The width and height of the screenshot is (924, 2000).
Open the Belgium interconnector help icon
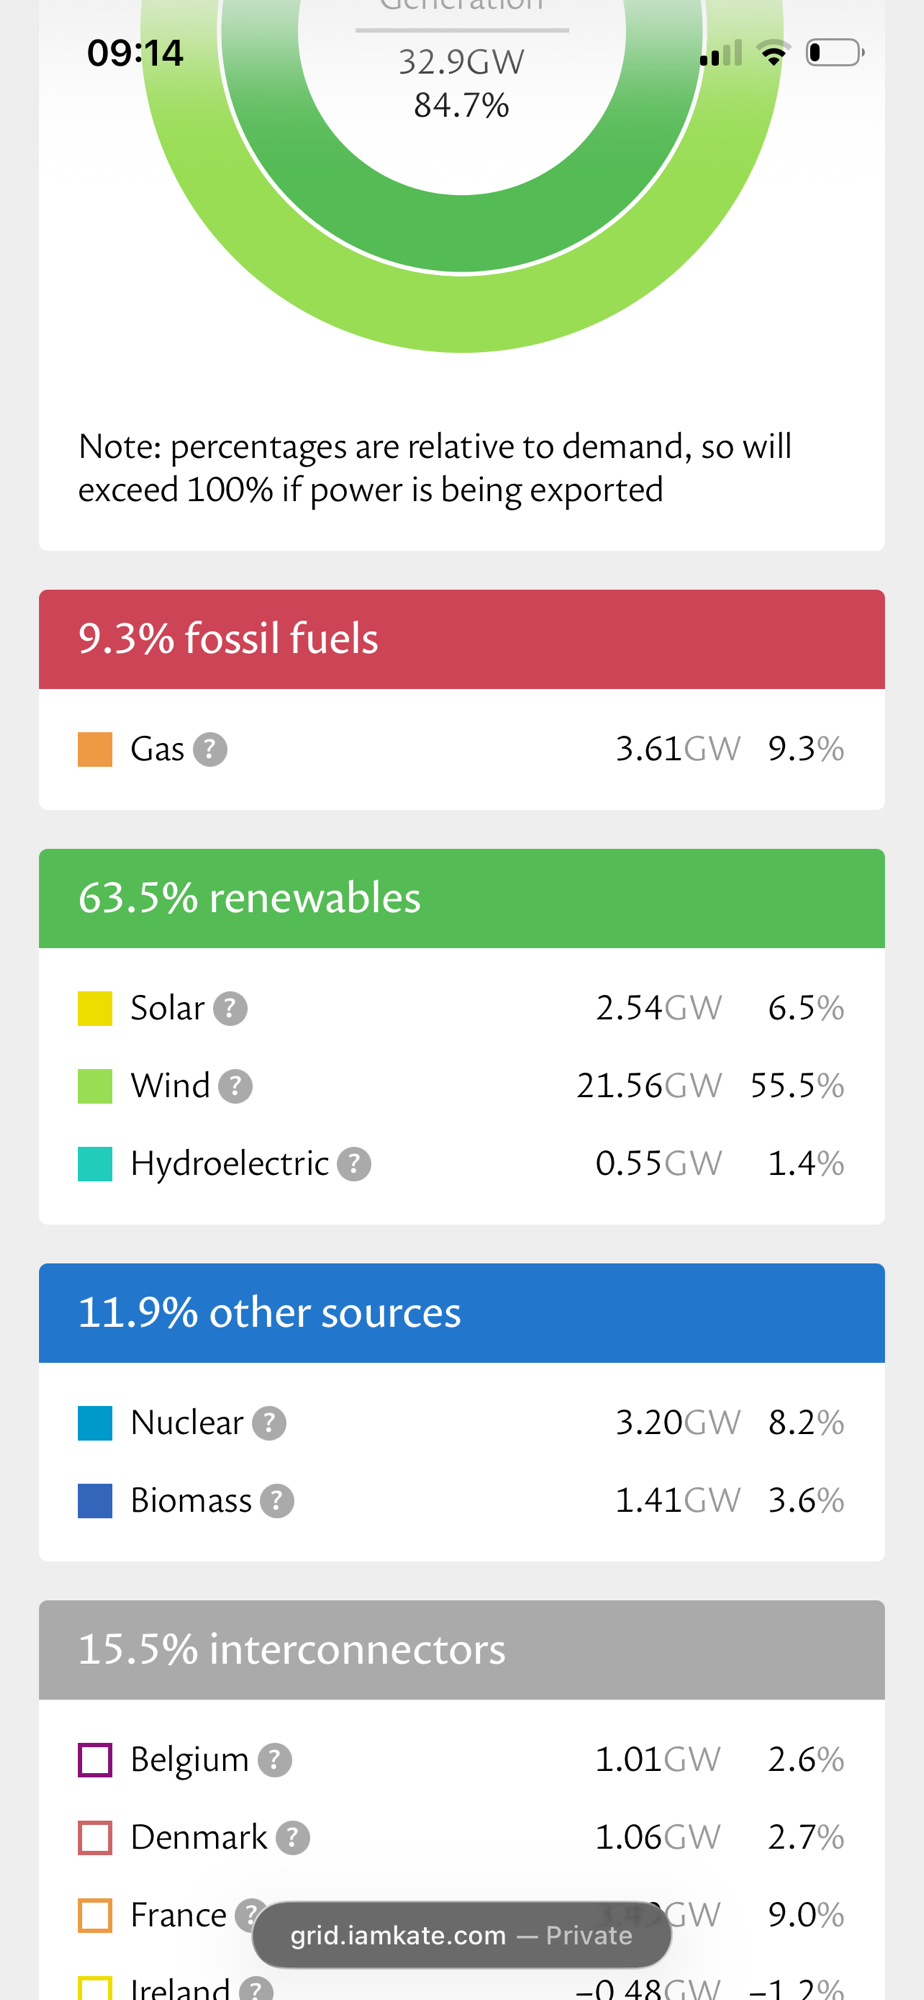(x=275, y=1760)
